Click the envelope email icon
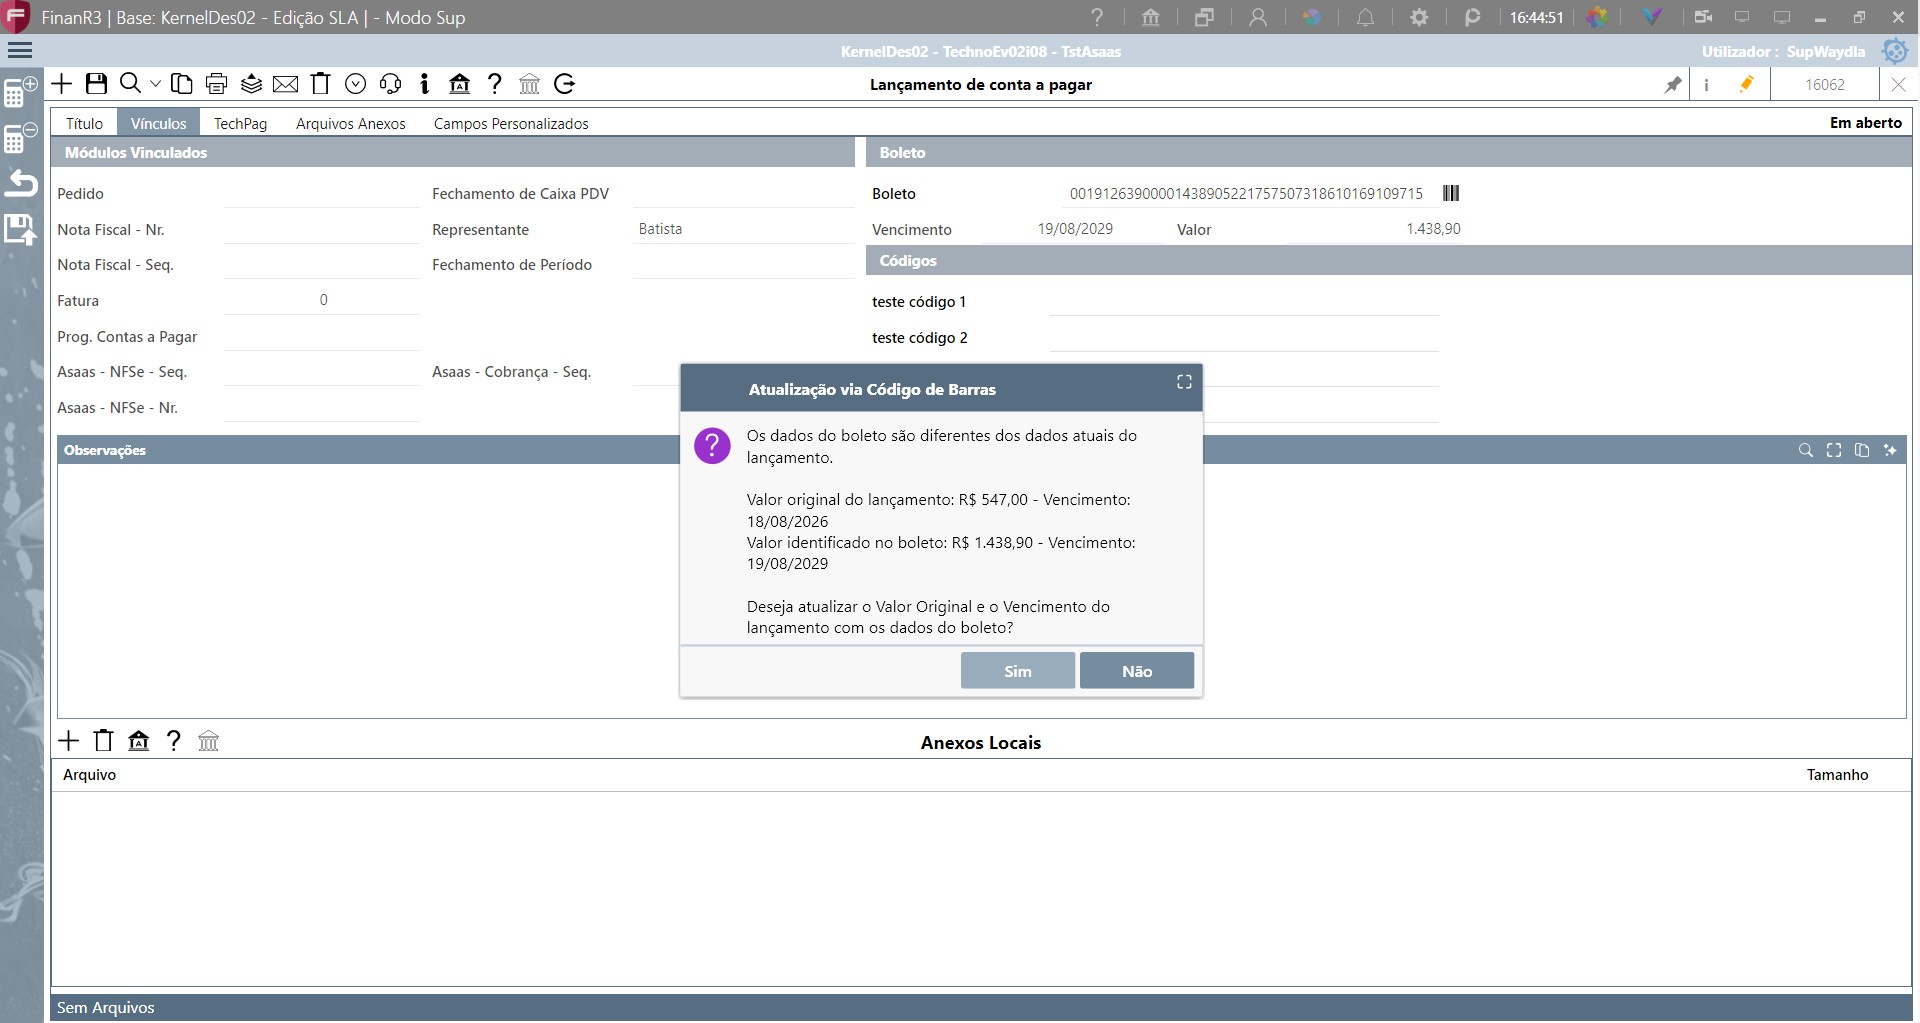Image resolution: width=1920 pixels, height=1023 pixels. pos(286,84)
